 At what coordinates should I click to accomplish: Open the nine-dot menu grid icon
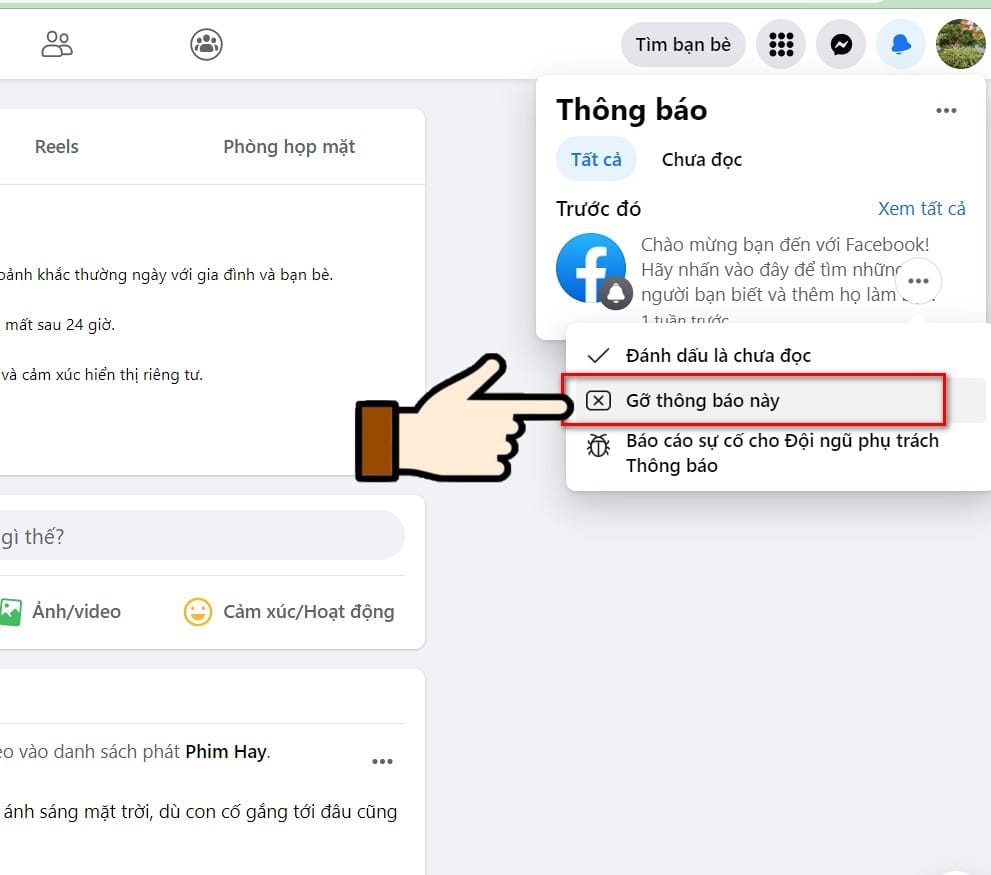tap(781, 44)
